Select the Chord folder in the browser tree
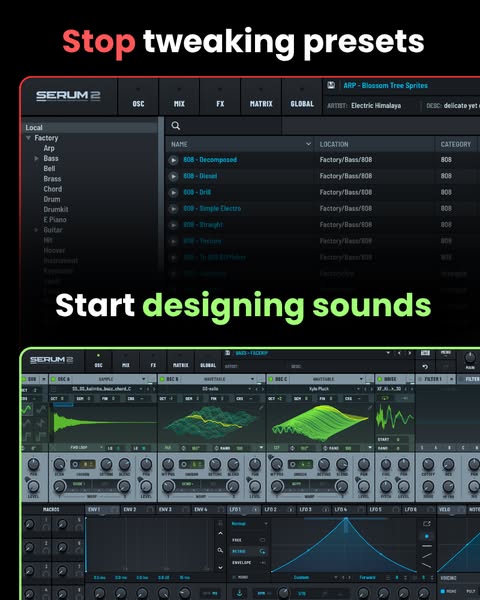Image resolution: width=480 pixels, height=600 pixels. click(x=53, y=189)
